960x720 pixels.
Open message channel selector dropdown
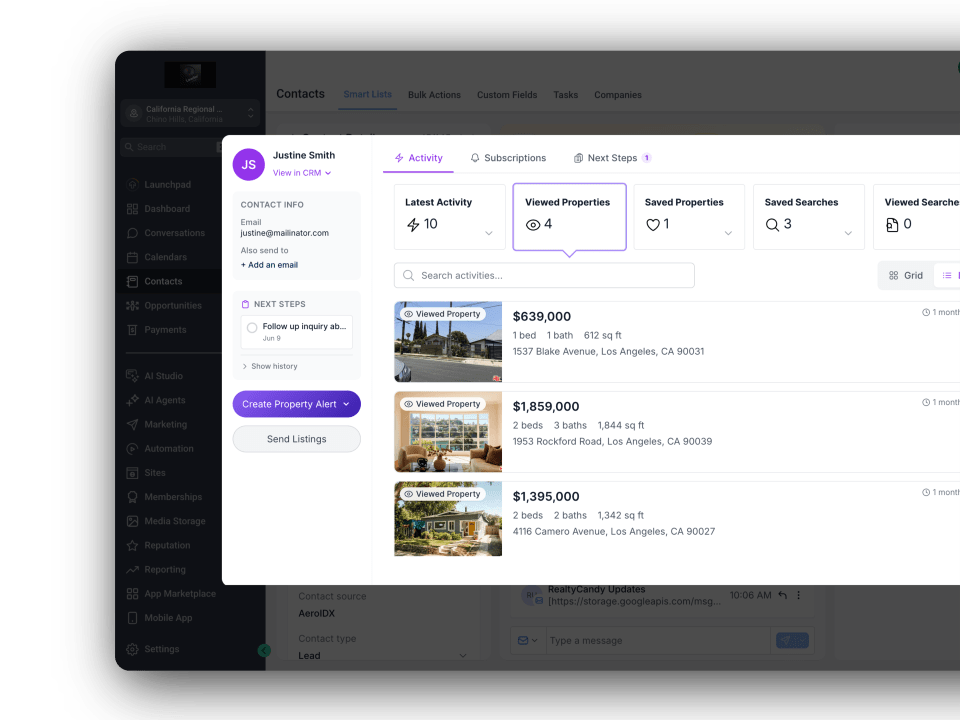click(527, 640)
